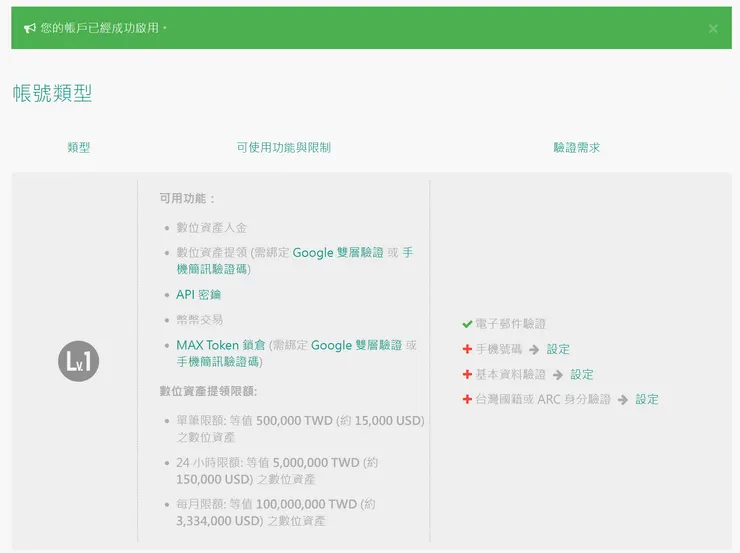
Task: Open 設定 link for 手機號碼
Action: (558, 349)
